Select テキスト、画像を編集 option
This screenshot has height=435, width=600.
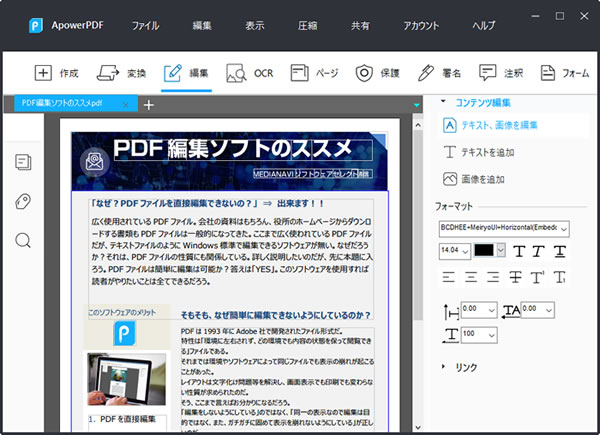point(514,125)
